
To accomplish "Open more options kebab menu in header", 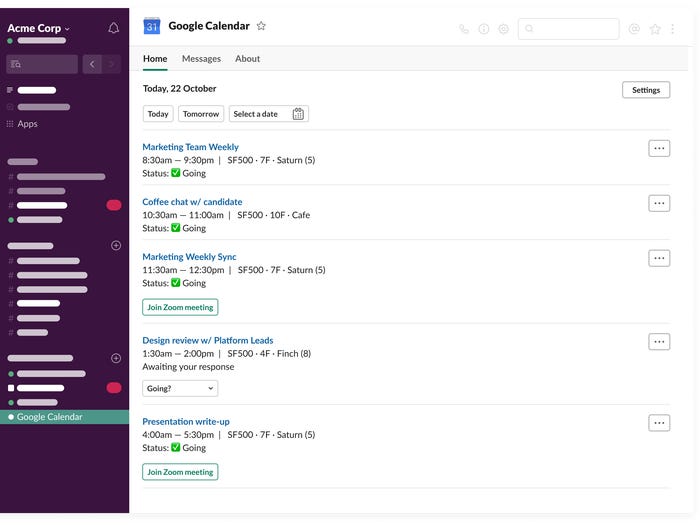I will point(673,29).
